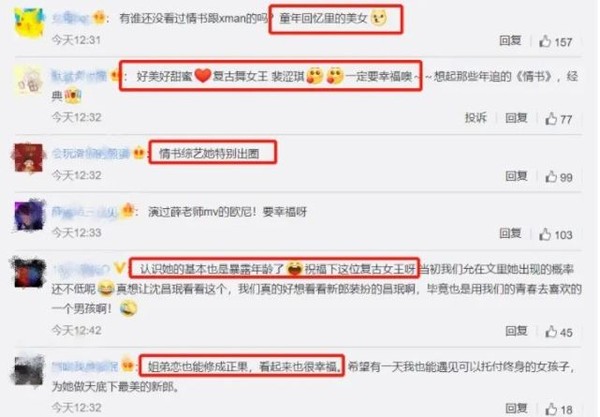This screenshot has width=600, height=417.
Task: Open the Pikachu avatar profile
Action: click(x=28, y=23)
